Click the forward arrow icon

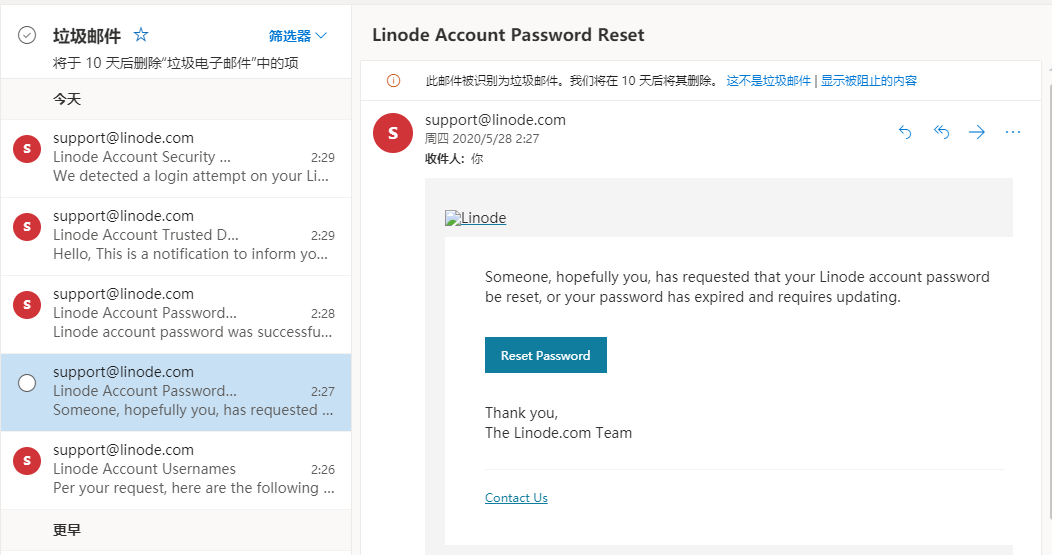pos(977,132)
